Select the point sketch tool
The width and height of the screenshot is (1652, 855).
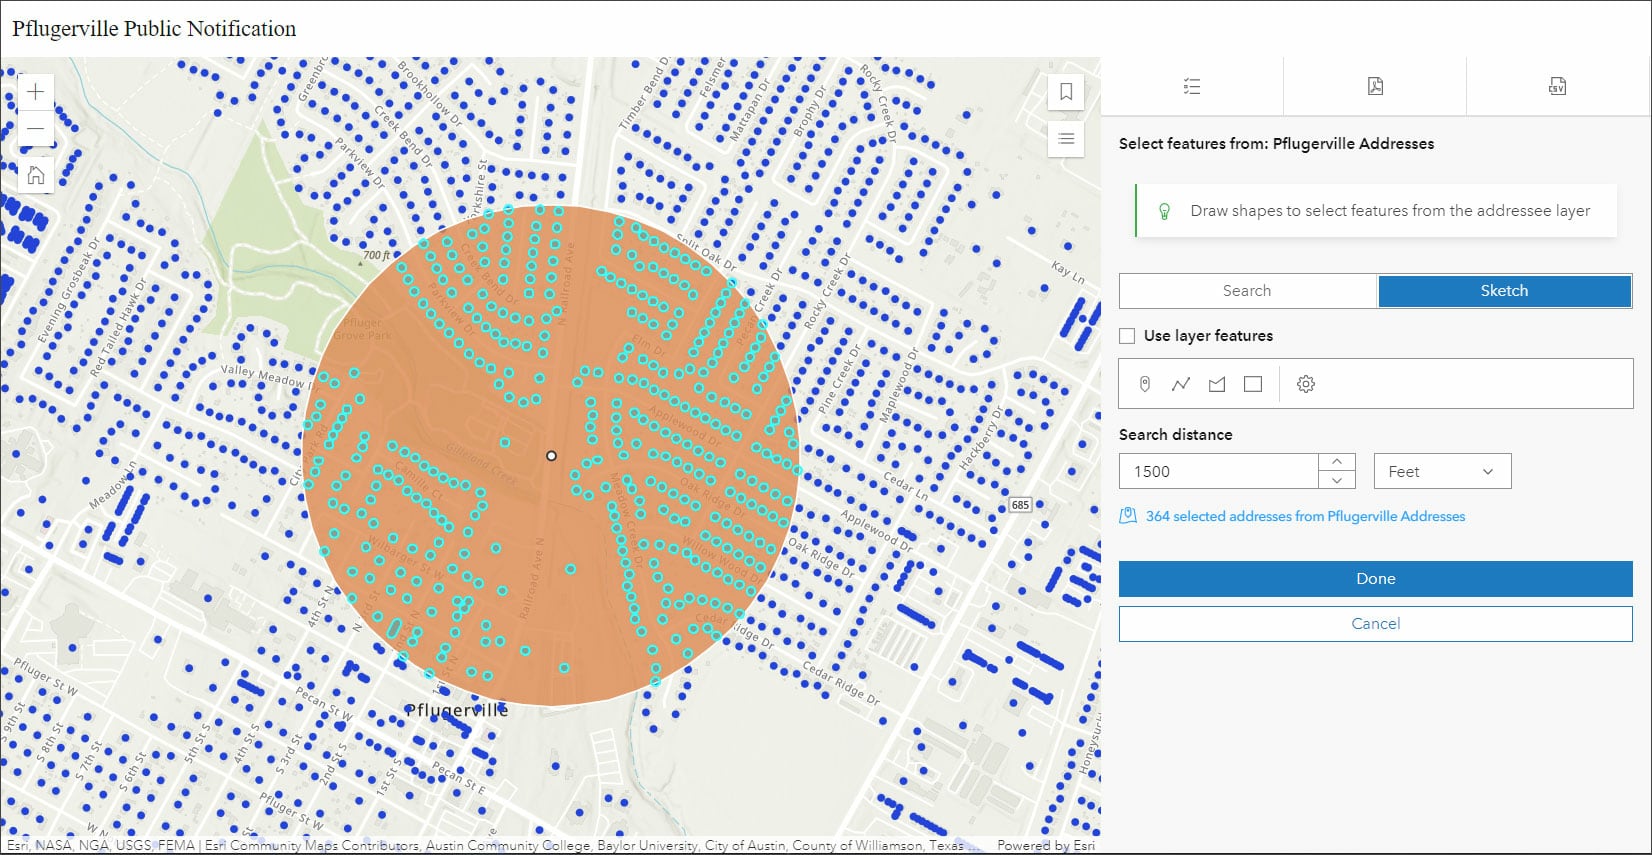pos(1145,384)
